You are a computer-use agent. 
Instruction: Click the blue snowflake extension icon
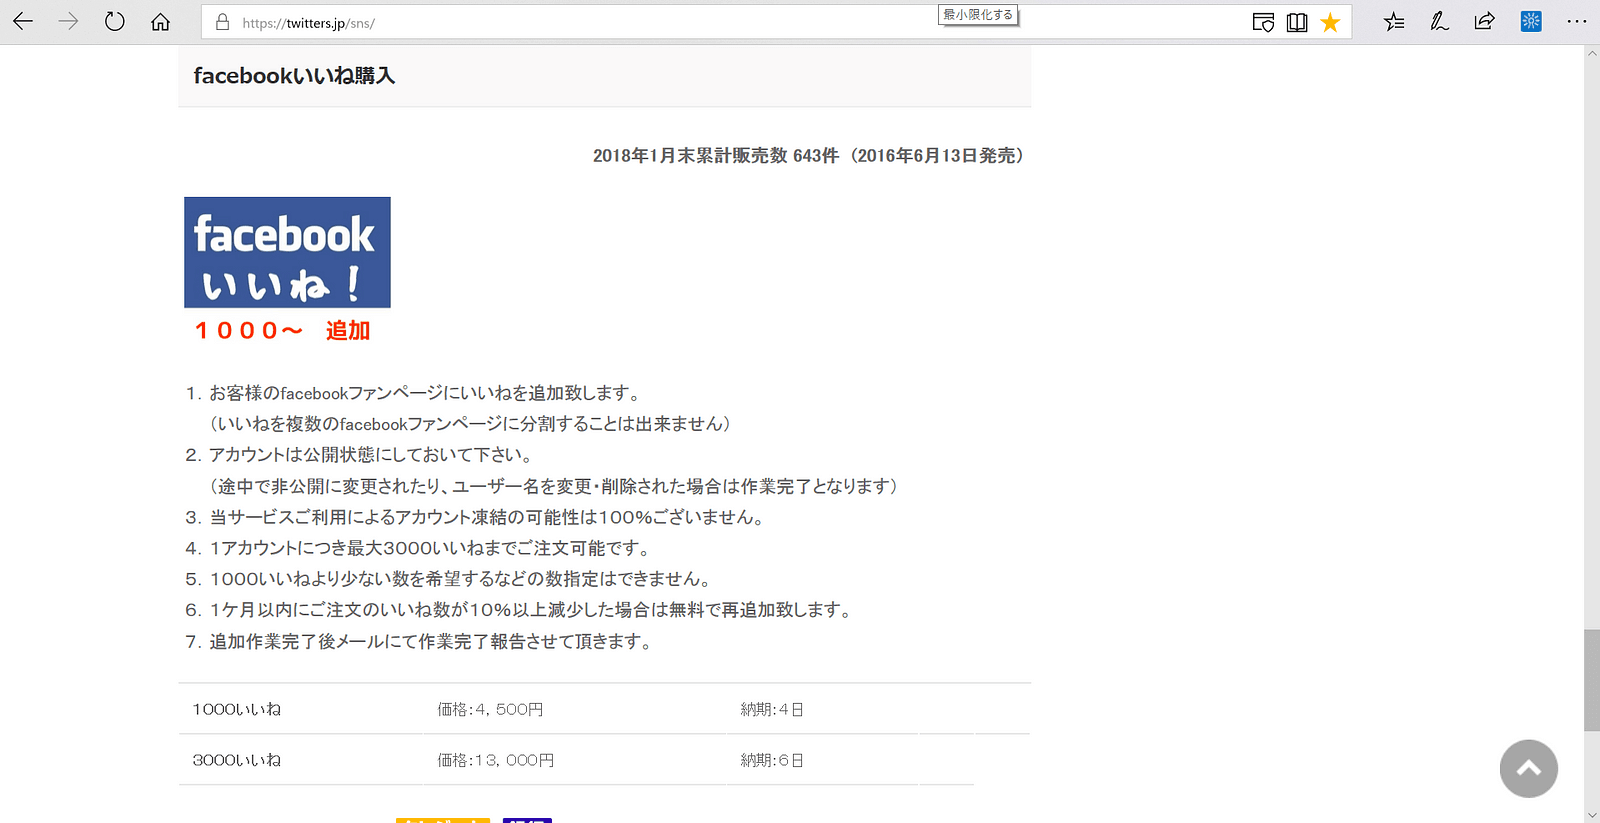pyautogui.click(x=1531, y=22)
